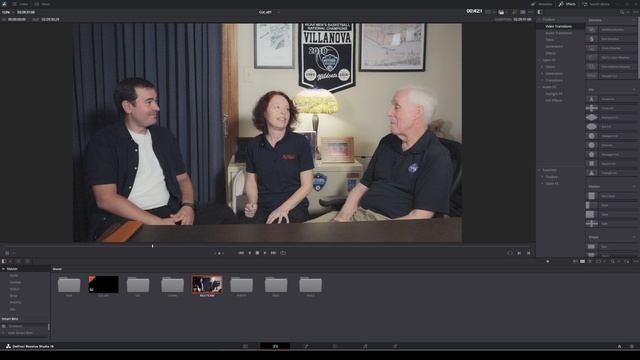Click the viewer mode icon below the preview
Viewport: 640px width, 360px height.
coord(7,253)
